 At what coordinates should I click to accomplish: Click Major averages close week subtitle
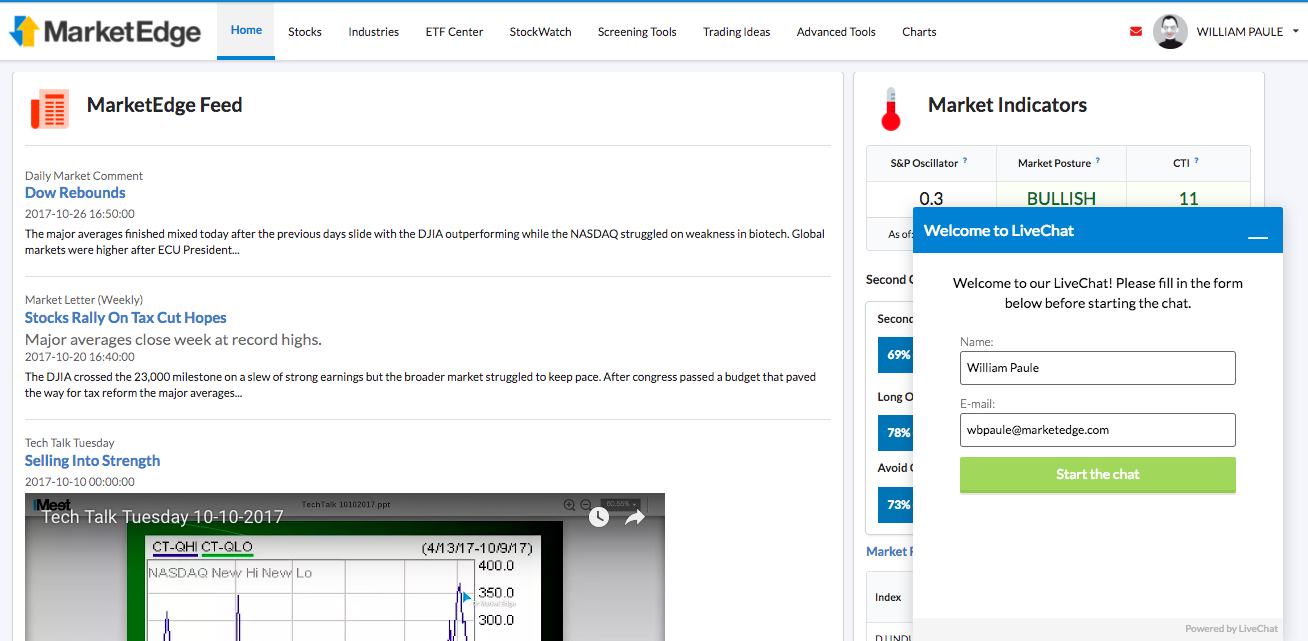pyautogui.click(x=173, y=340)
